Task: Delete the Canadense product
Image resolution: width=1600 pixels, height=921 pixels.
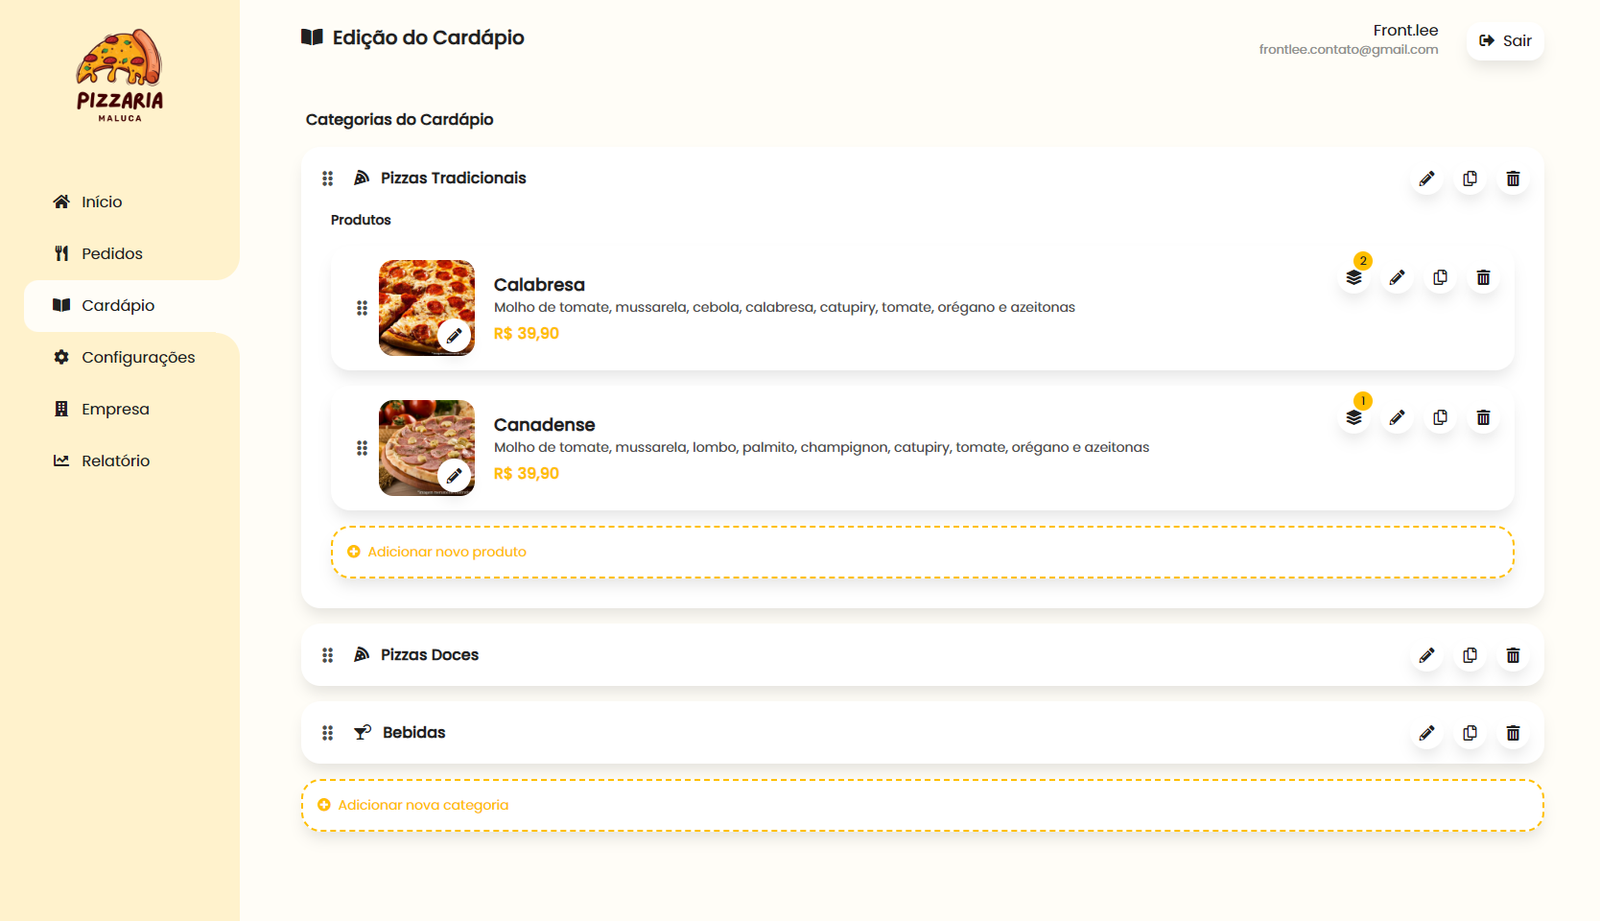Action: click(1484, 417)
